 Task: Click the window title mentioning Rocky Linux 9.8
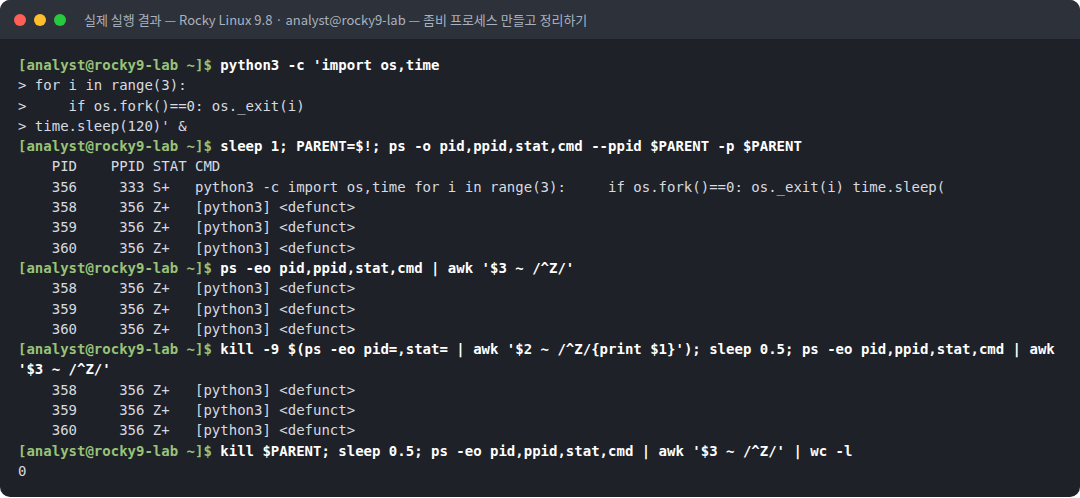click(x=335, y=21)
